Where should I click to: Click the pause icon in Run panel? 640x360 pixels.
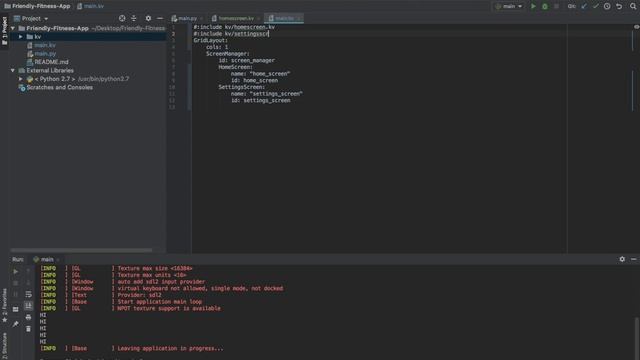pyautogui.click(x=16, y=294)
